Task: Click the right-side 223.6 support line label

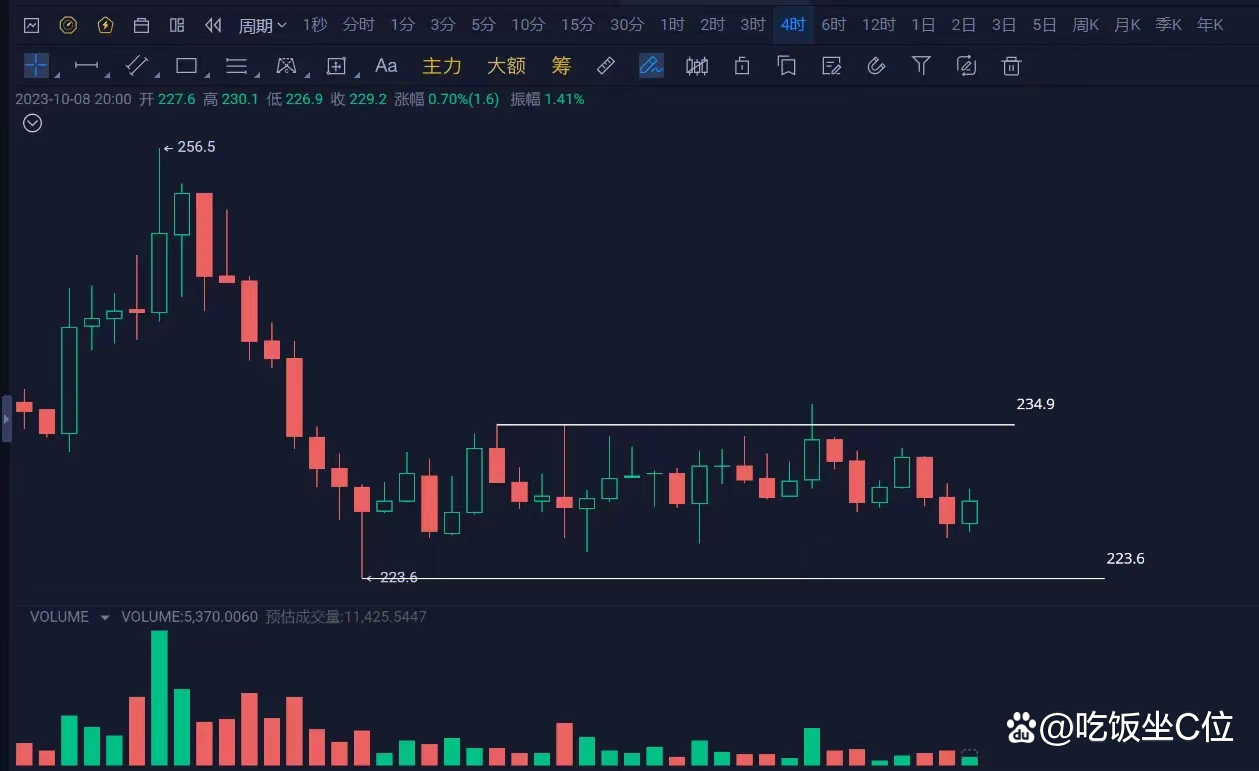Action: click(x=1125, y=559)
